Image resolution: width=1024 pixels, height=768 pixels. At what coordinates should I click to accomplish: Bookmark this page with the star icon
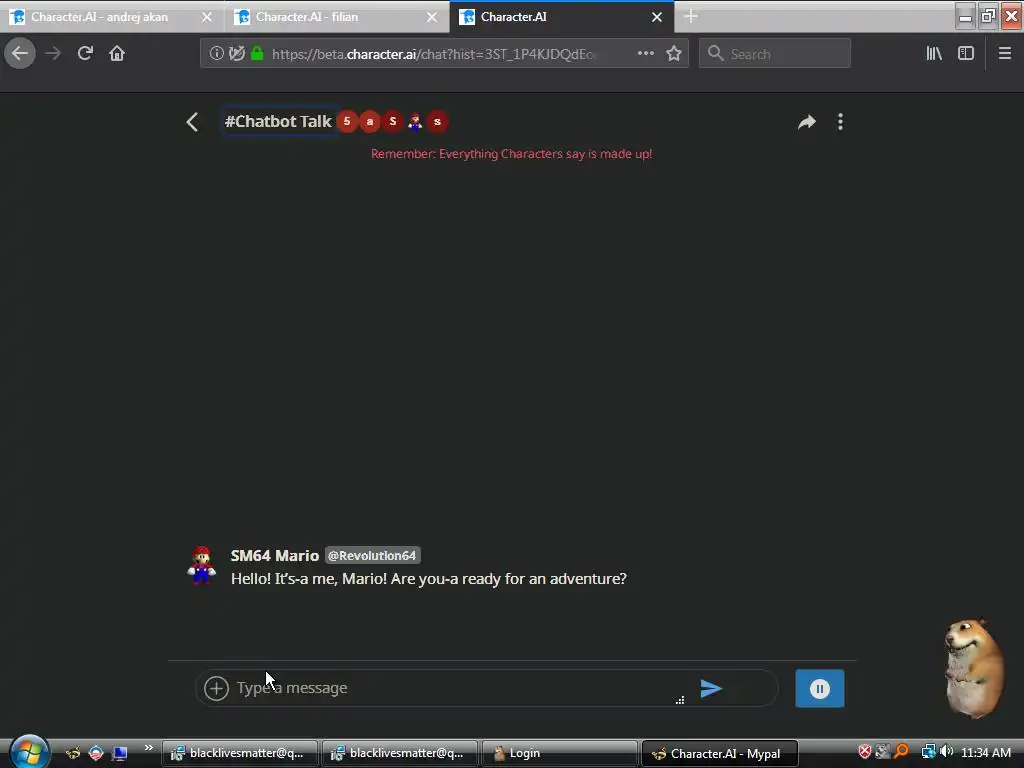click(674, 54)
